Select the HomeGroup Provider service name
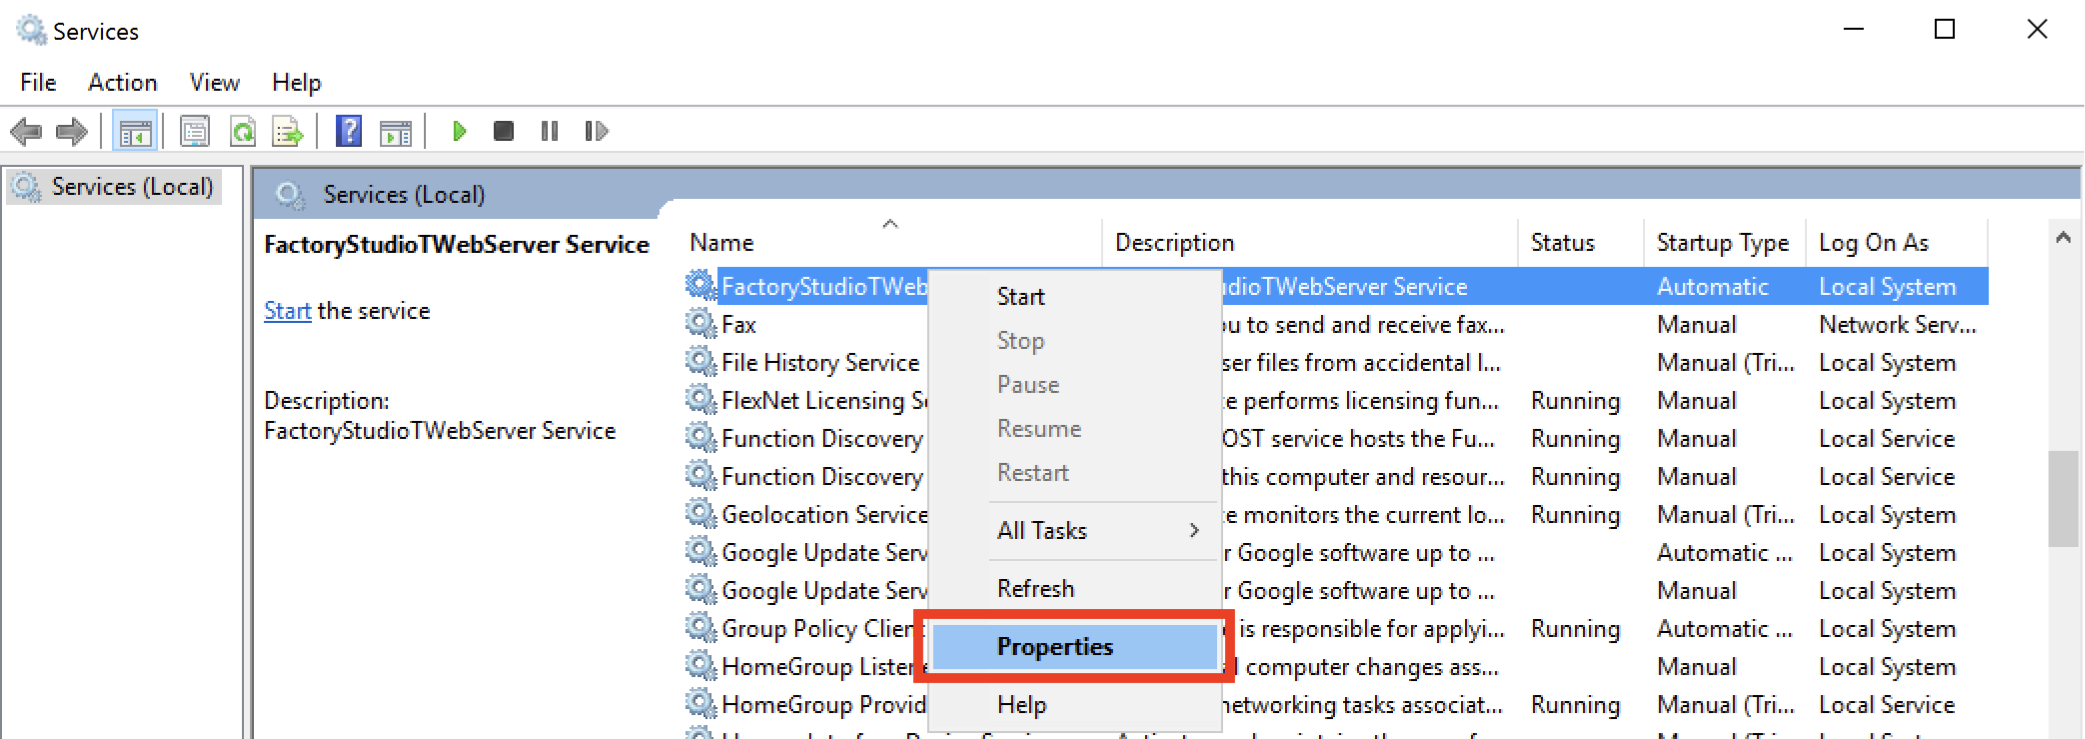This screenshot has width=2085, height=739. coord(824,705)
